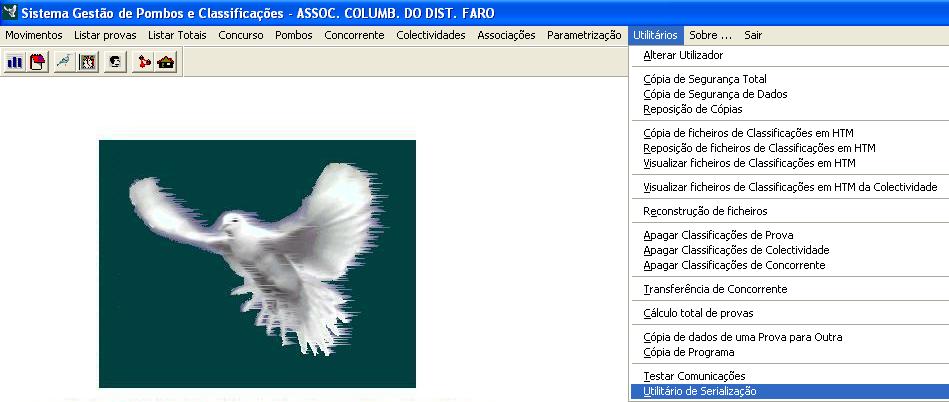Select Cópia de Segurança Total
The image size is (949, 402).
coord(705,79)
